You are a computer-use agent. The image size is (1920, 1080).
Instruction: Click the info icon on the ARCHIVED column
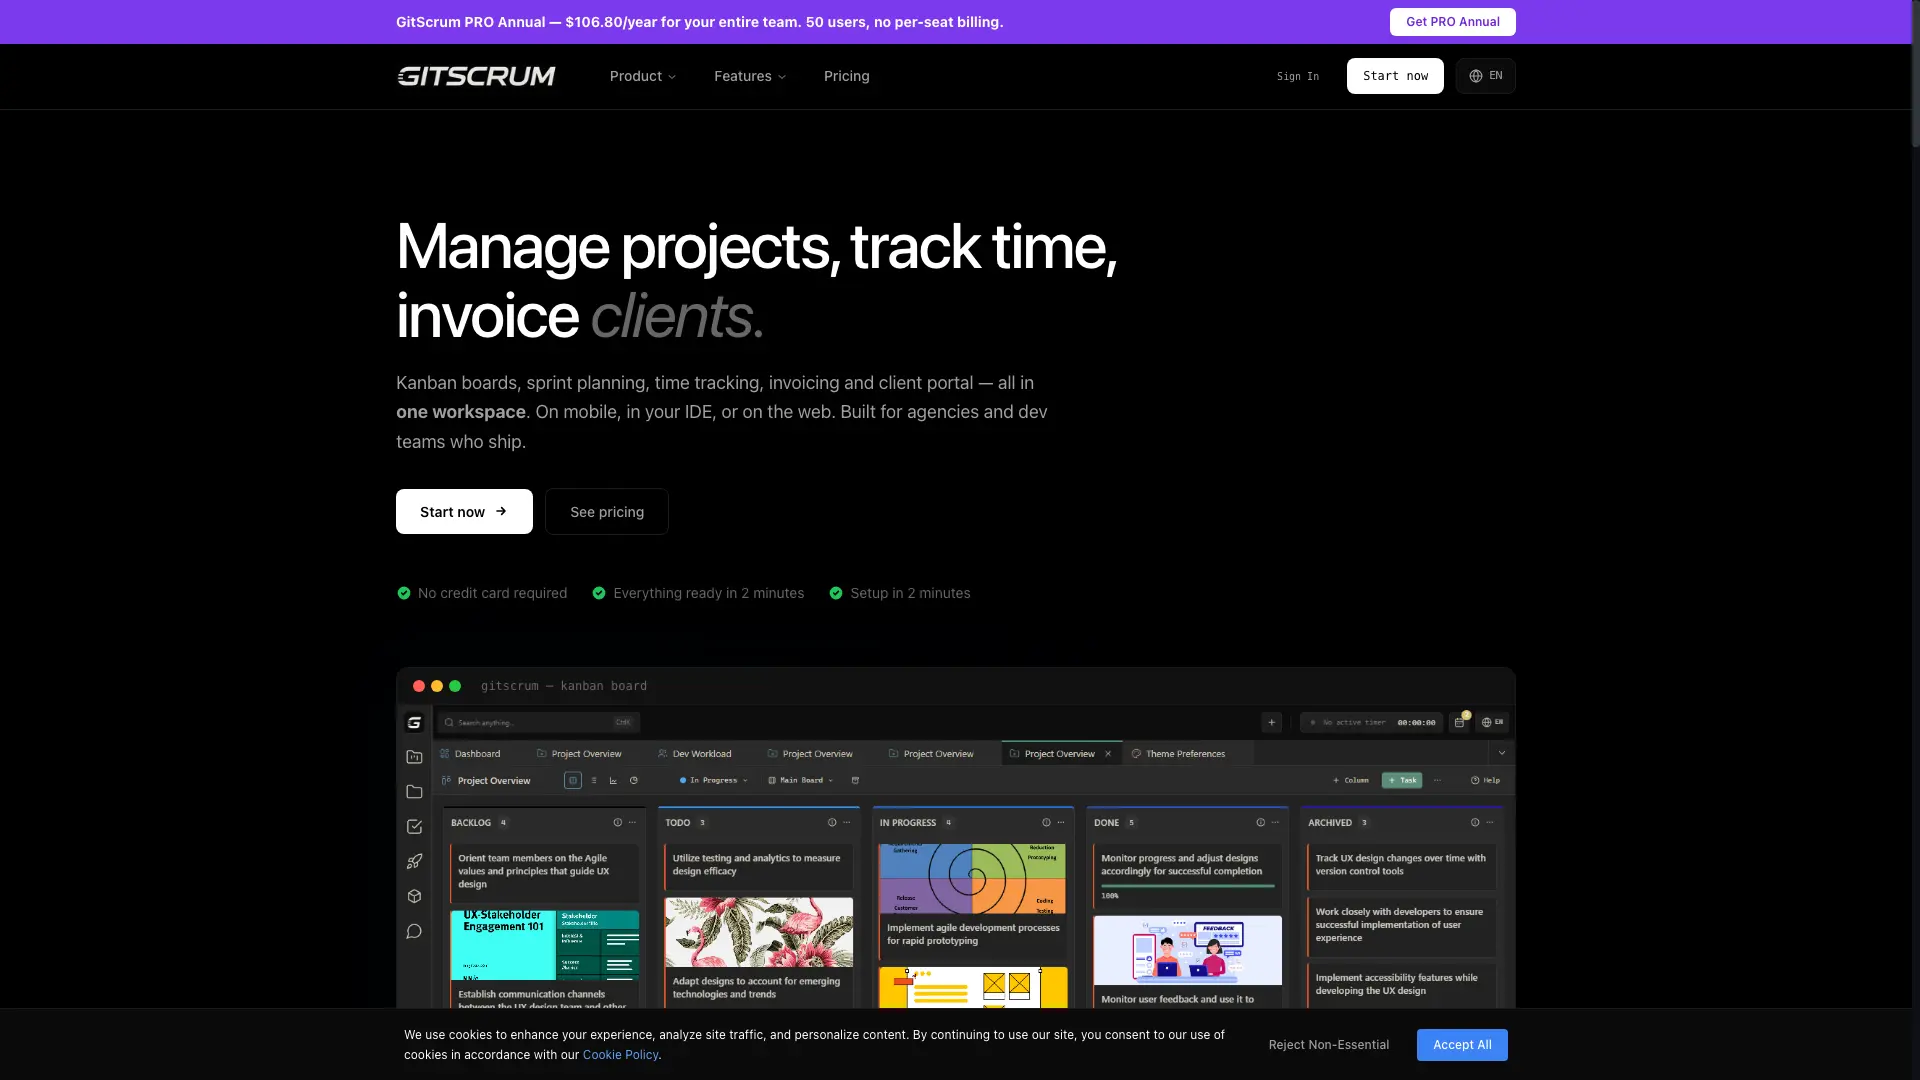[1475, 822]
